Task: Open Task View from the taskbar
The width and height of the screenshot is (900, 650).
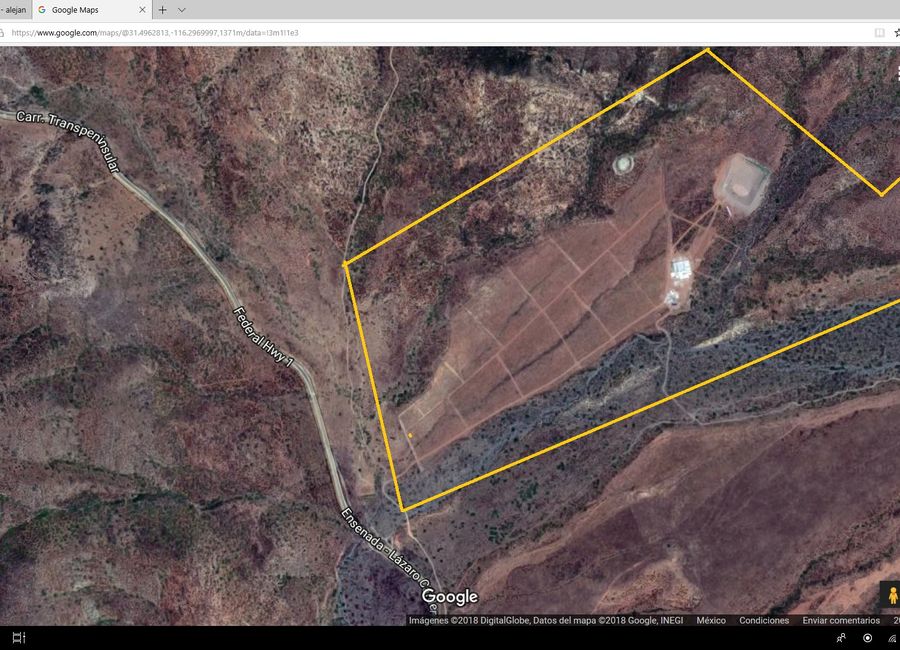Action: pos(18,636)
